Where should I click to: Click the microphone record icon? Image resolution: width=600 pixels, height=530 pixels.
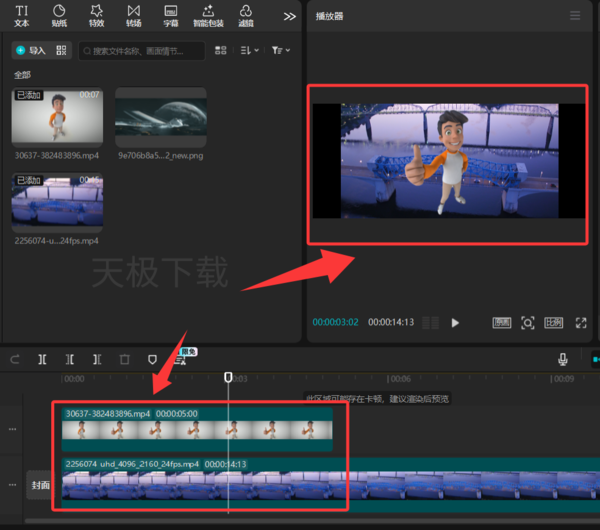tap(562, 359)
